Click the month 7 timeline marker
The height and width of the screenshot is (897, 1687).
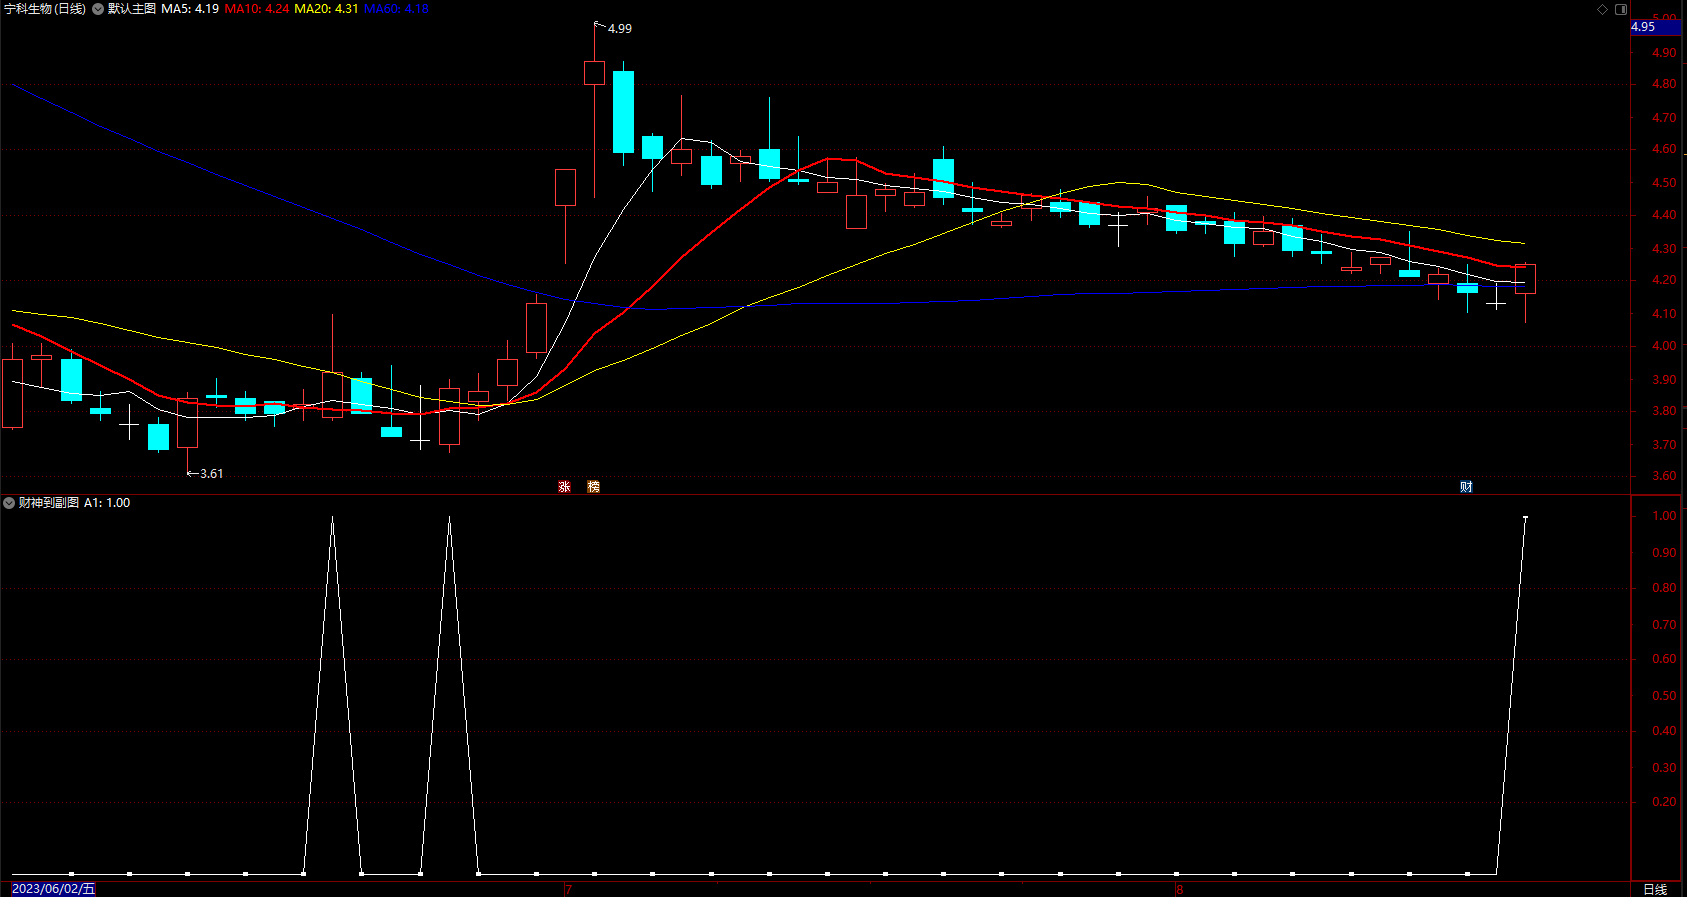[x=568, y=889]
